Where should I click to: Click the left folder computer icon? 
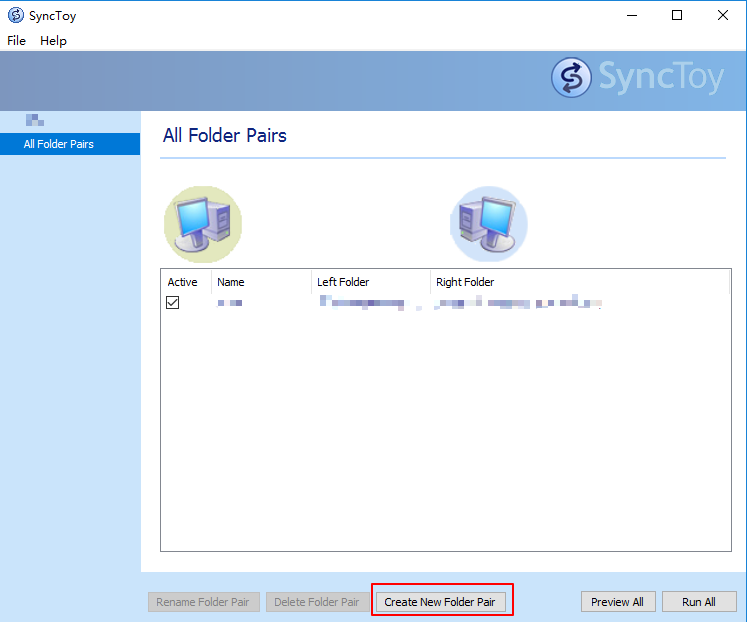(x=203, y=224)
